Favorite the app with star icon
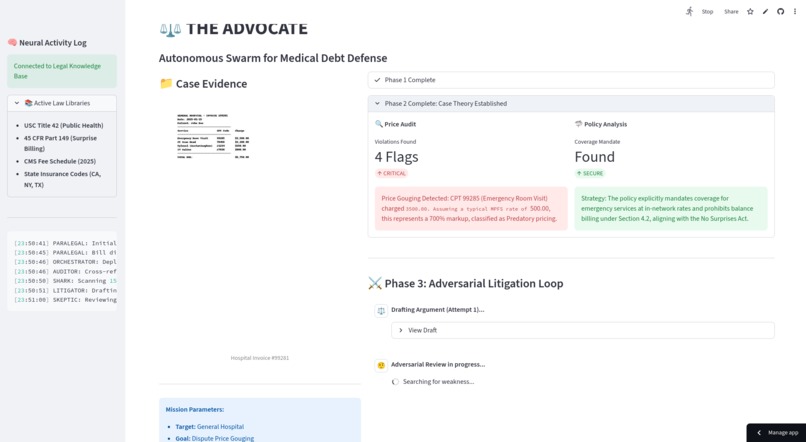This screenshot has width=806, height=442. (x=750, y=11)
